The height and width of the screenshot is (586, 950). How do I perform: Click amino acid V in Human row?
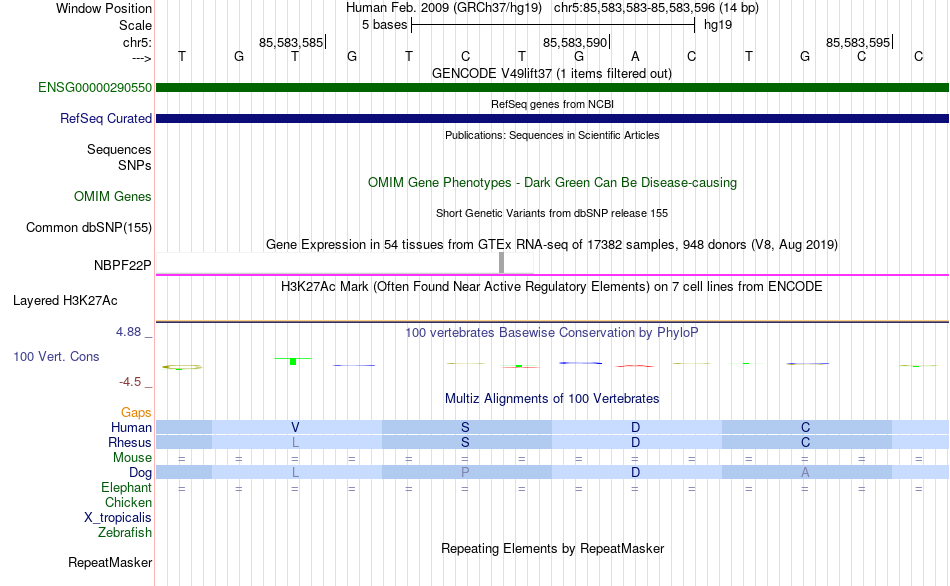pos(295,427)
